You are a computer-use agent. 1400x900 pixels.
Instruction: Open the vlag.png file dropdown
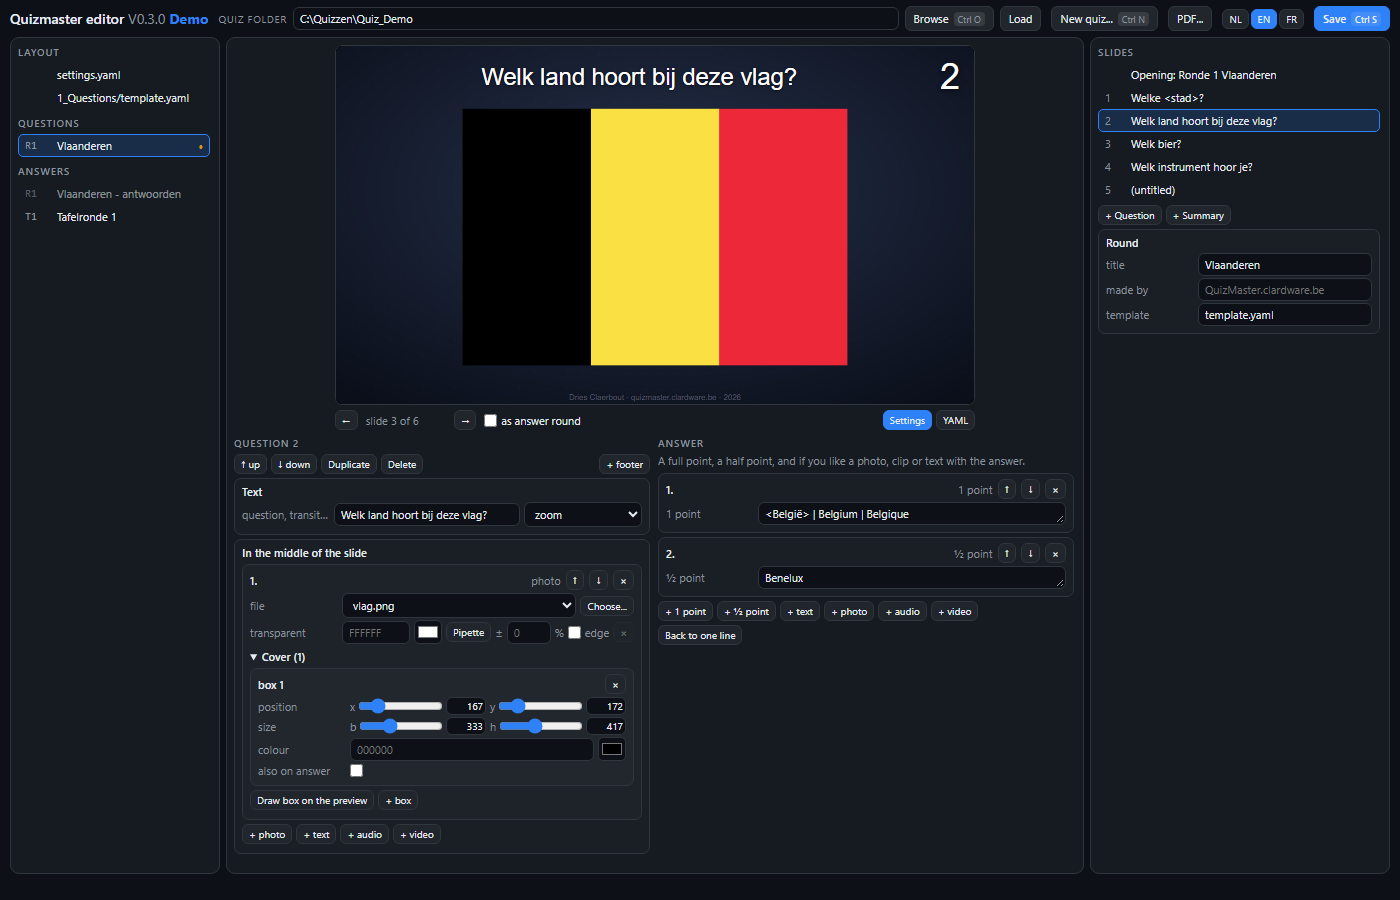tap(459, 606)
